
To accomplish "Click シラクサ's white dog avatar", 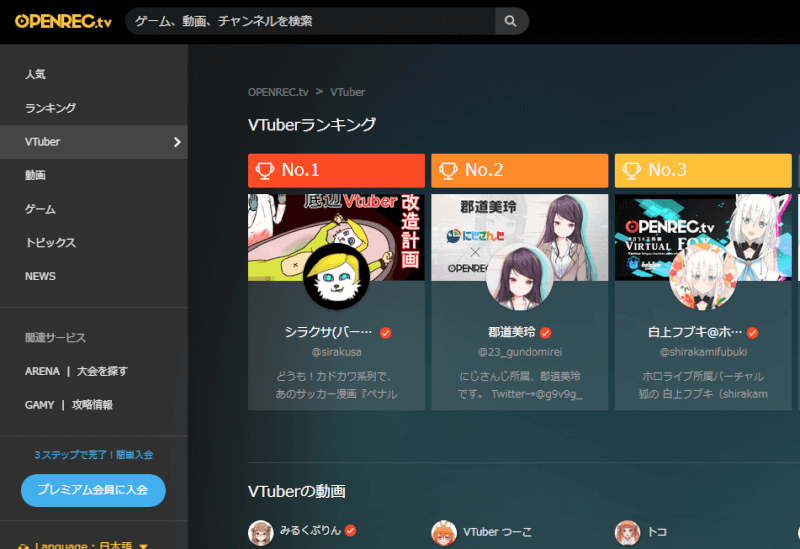I will point(336,277).
